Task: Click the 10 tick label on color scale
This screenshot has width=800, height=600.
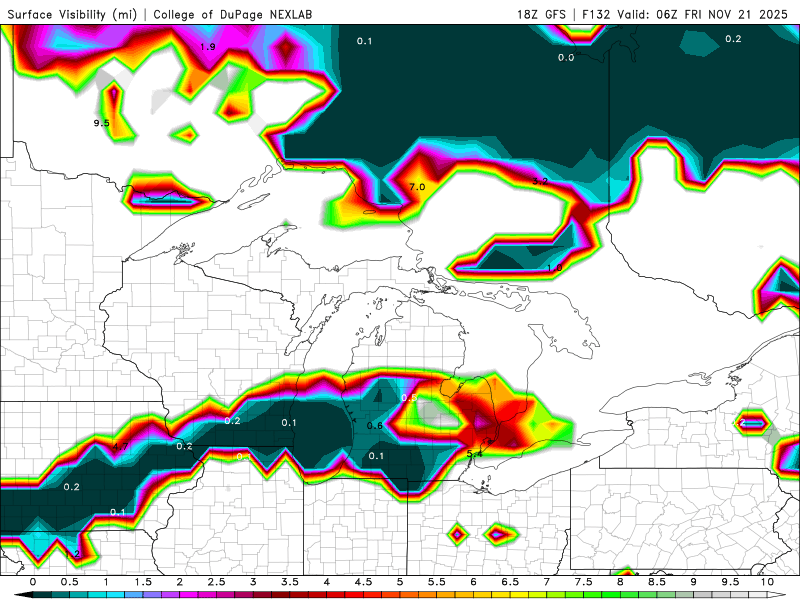Action: (x=767, y=582)
